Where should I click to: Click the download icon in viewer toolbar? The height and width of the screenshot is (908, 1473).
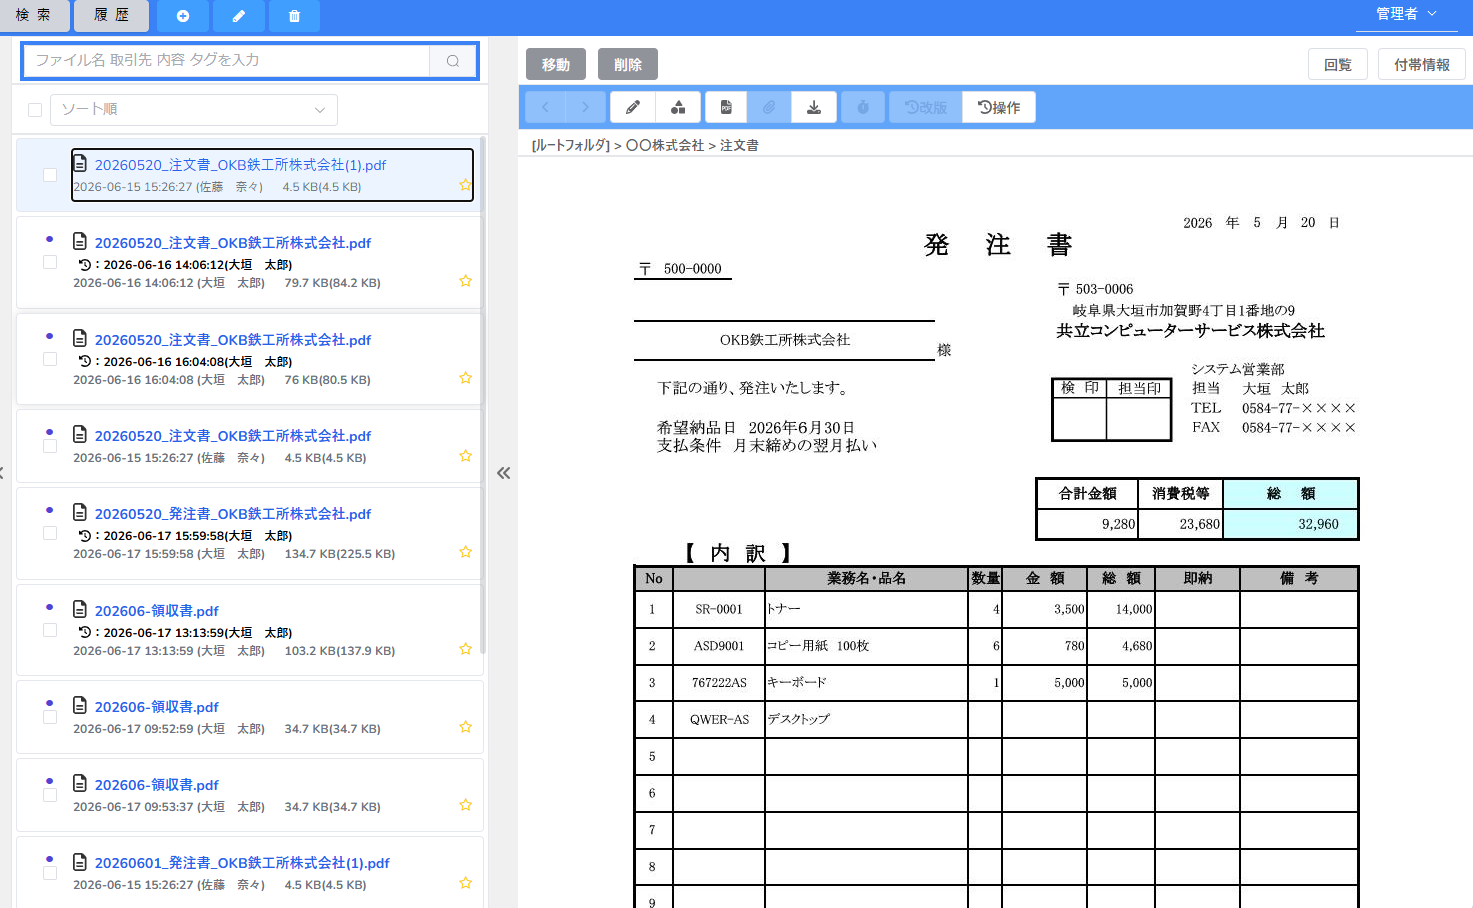click(814, 107)
